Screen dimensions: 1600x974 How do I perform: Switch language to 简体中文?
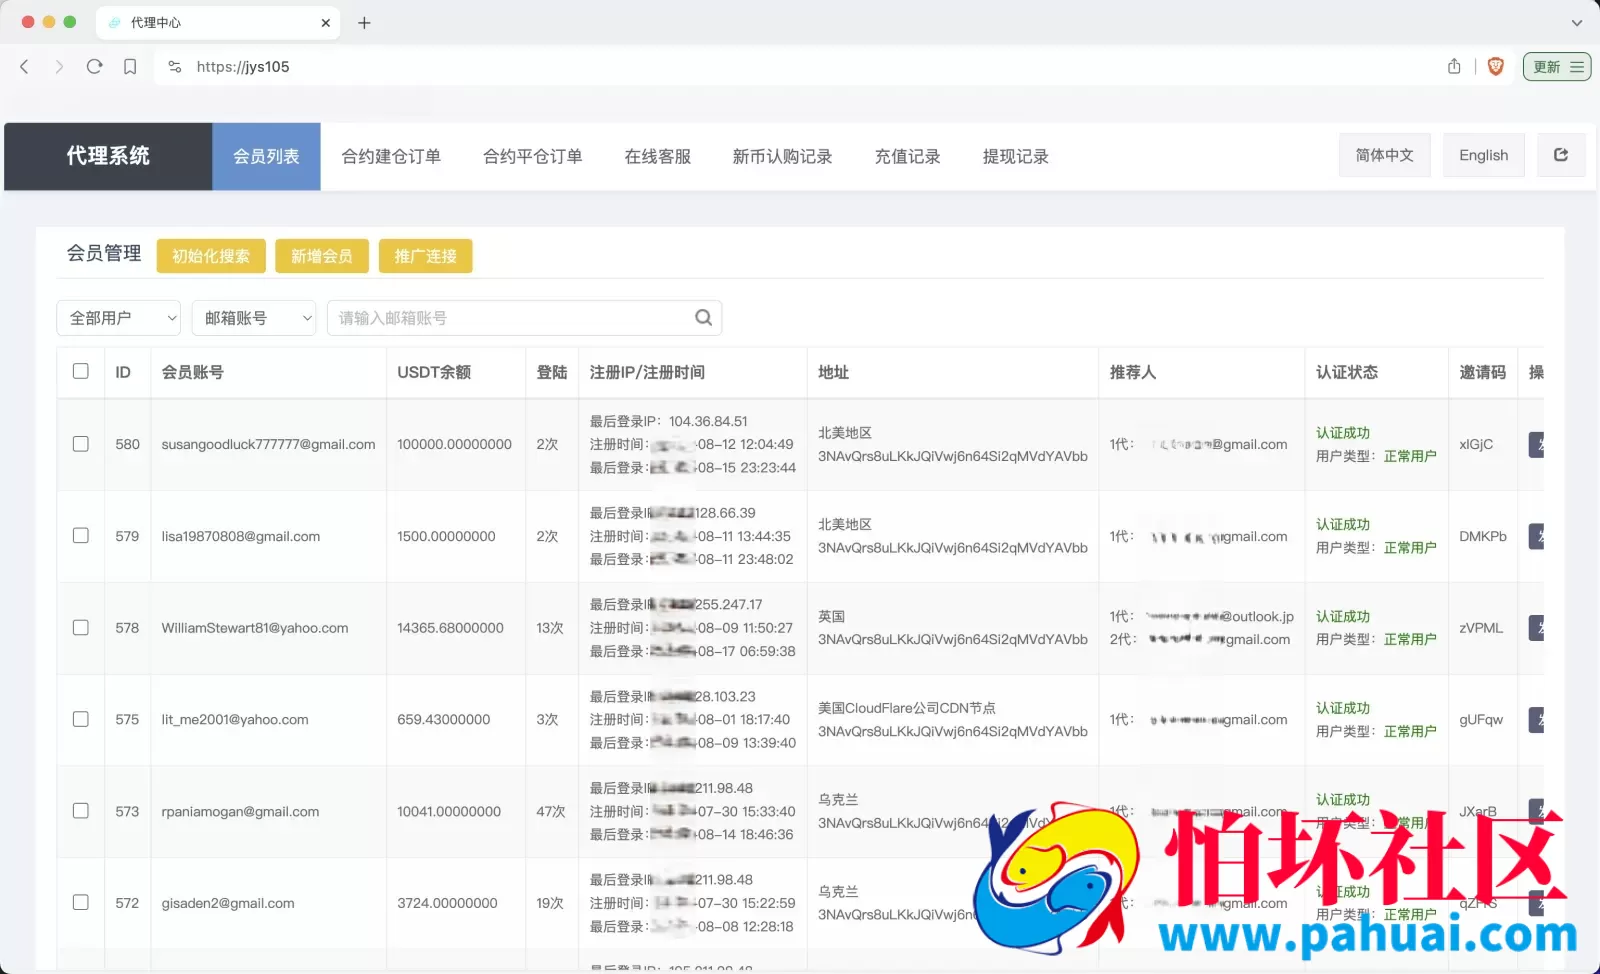coord(1385,155)
